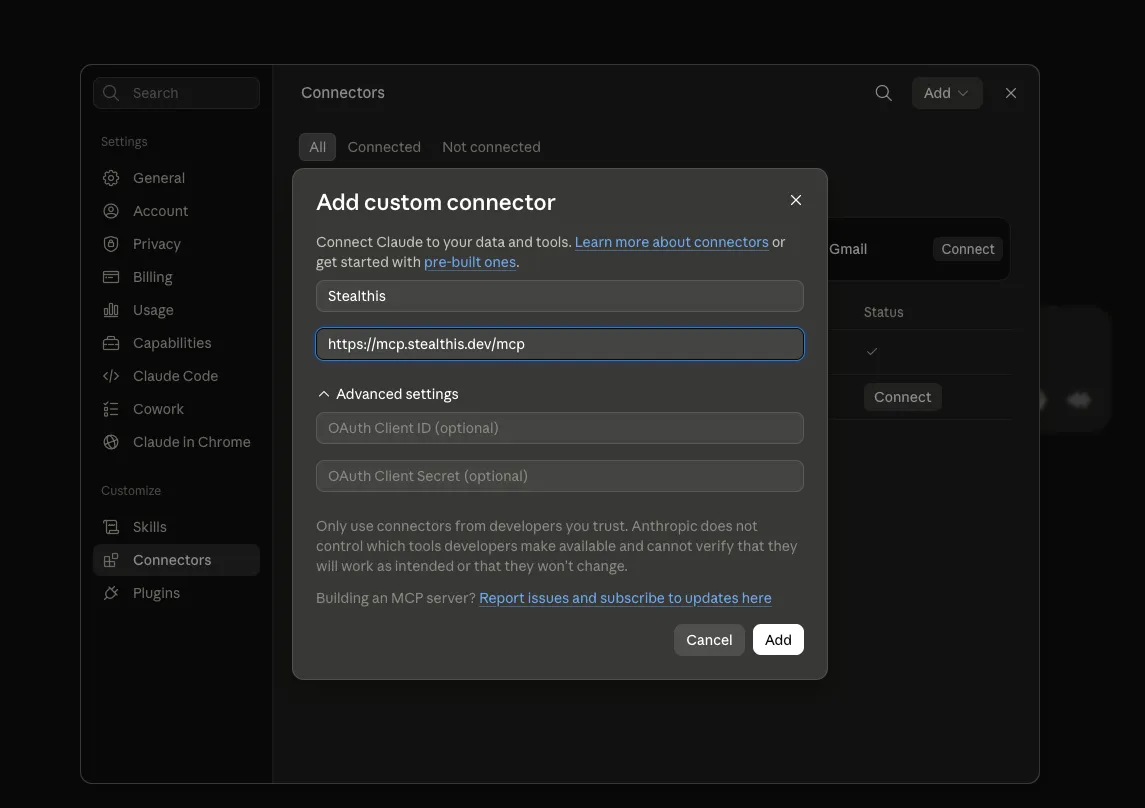
Task: Open the Skills page
Action: point(176,527)
